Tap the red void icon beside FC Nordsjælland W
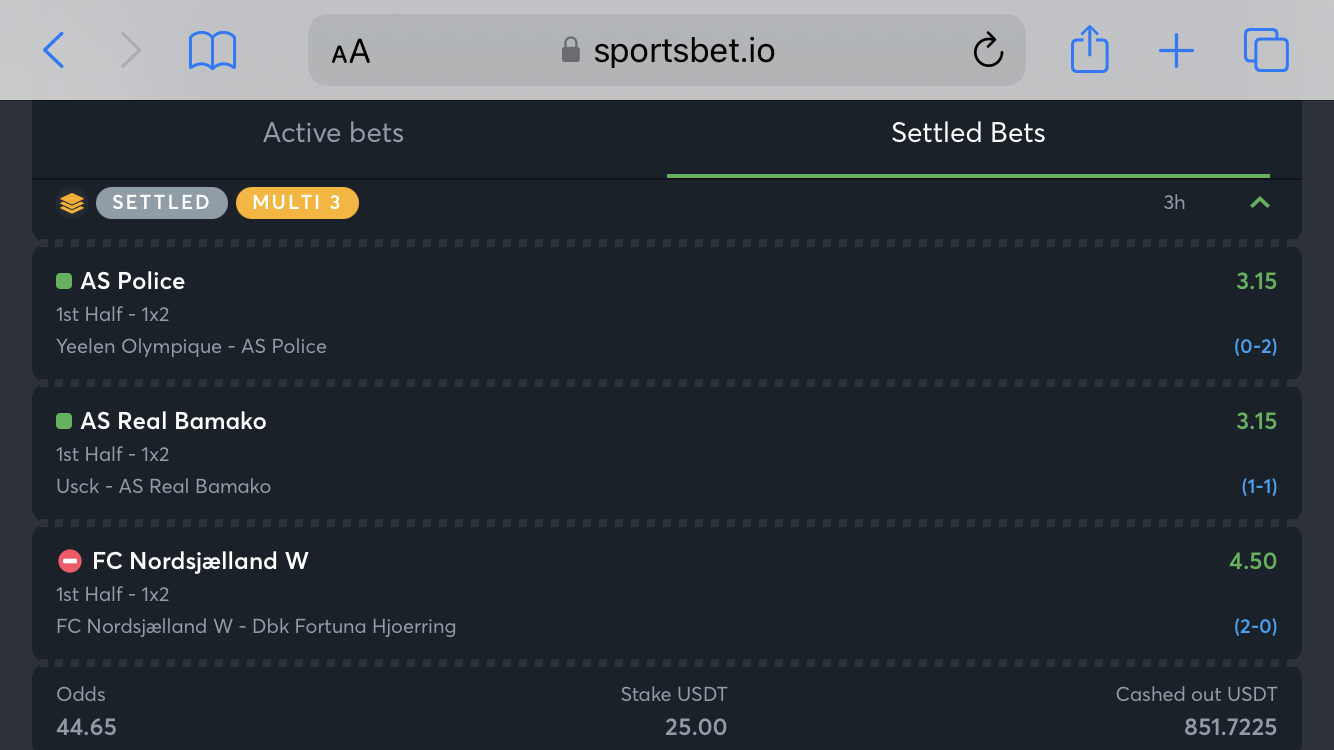The height and width of the screenshot is (750, 1334). [70, 561]
